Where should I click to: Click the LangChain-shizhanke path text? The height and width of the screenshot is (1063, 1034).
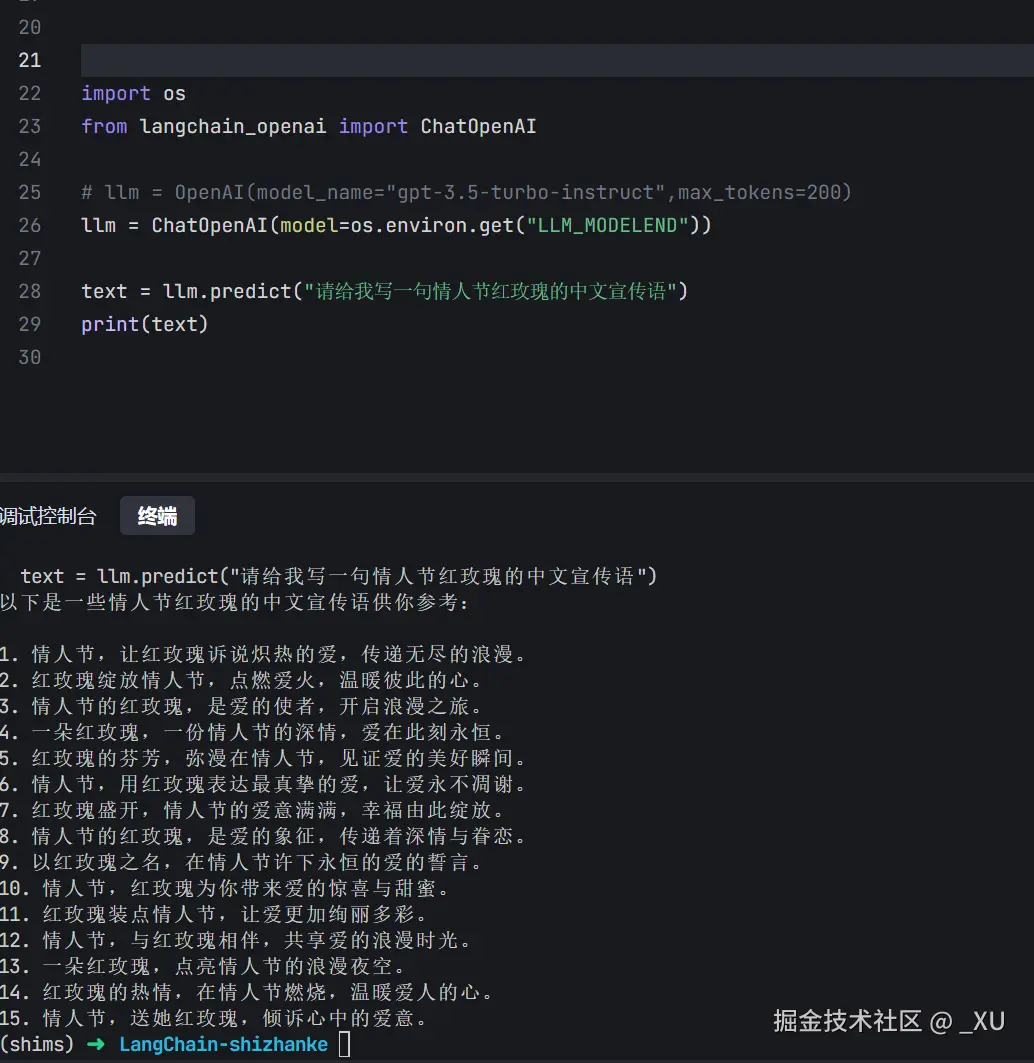(222, 1043)
